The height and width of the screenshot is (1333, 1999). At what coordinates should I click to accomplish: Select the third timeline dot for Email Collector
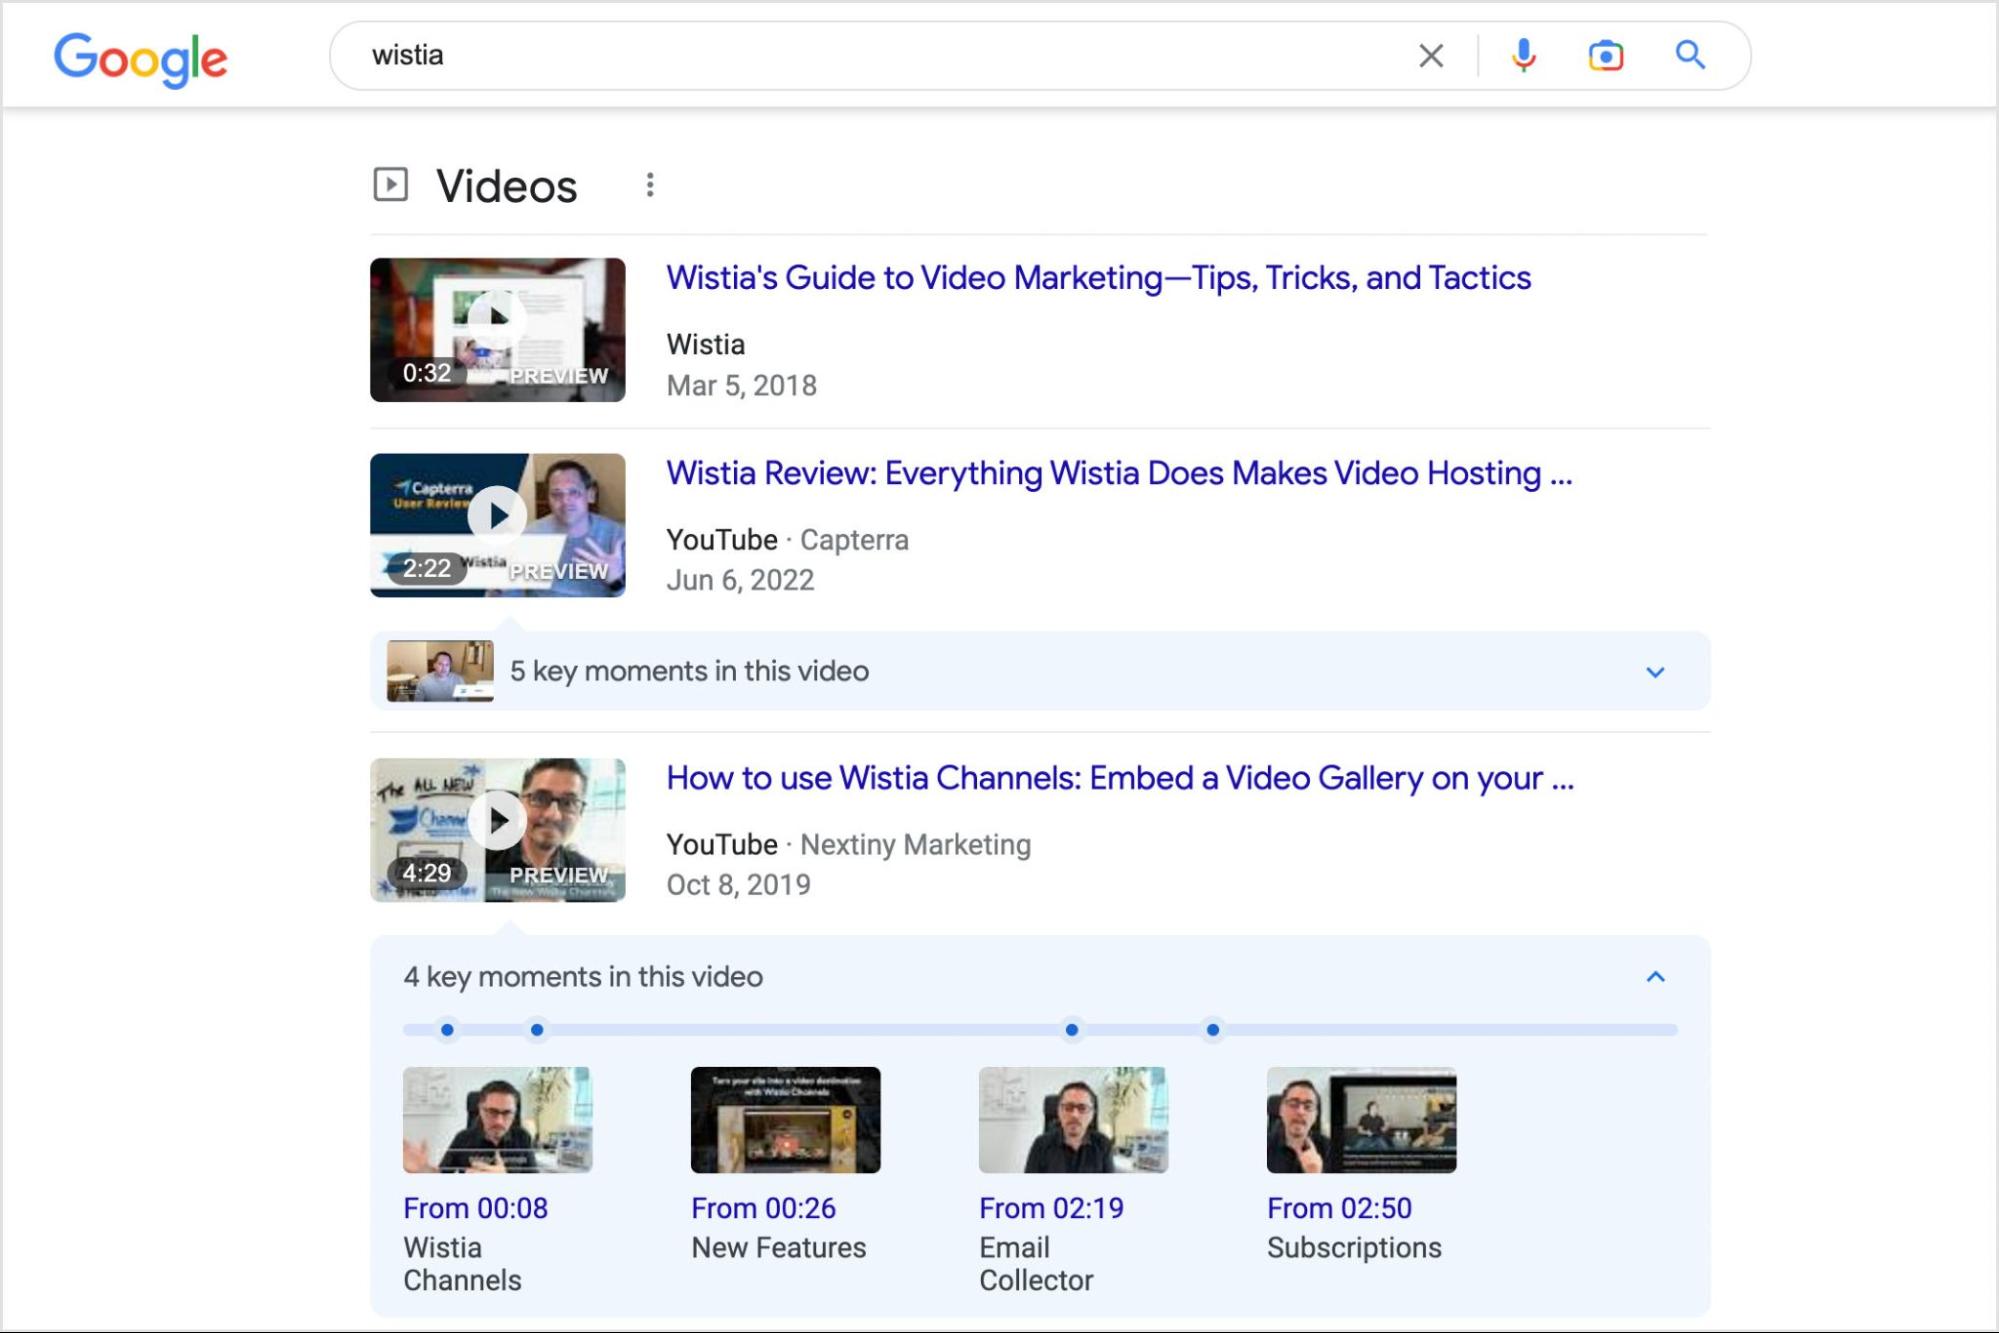tap(1071, 1030)
